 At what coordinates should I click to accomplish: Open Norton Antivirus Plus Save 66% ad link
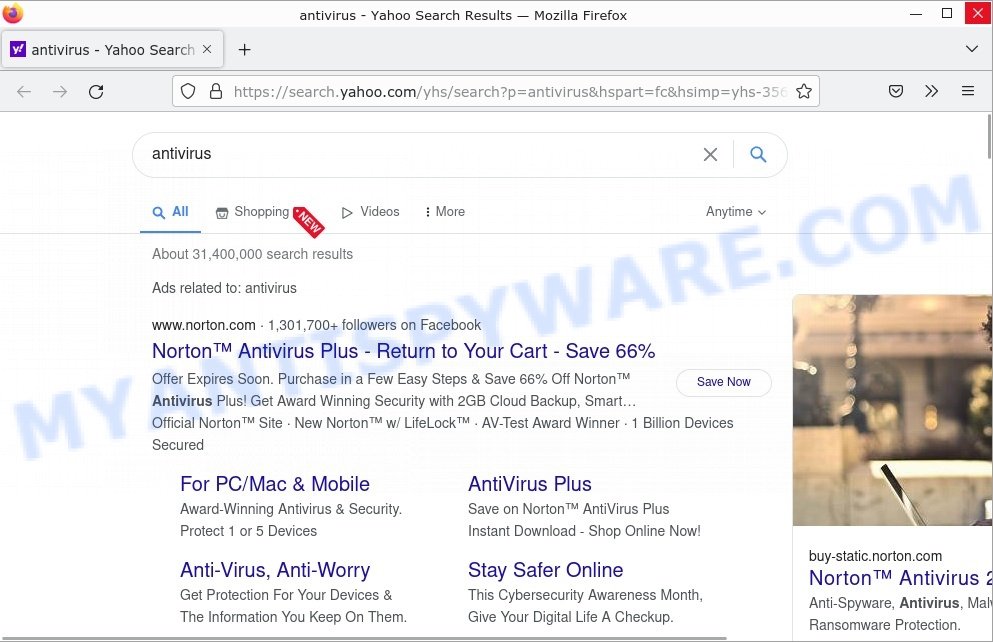pyautogui.click(x=403, y=351)
